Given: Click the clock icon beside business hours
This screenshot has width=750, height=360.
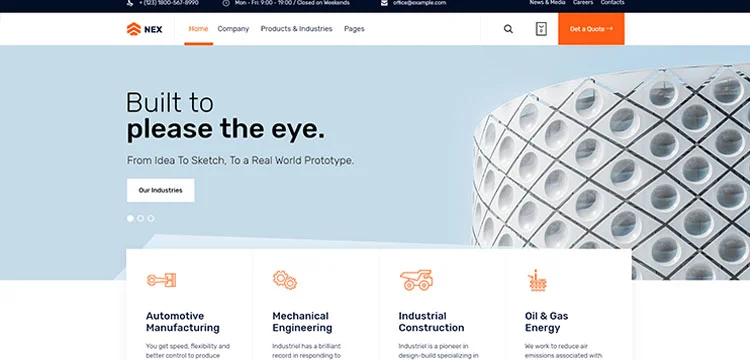Looking at the screenshot, I should point(226,3).
